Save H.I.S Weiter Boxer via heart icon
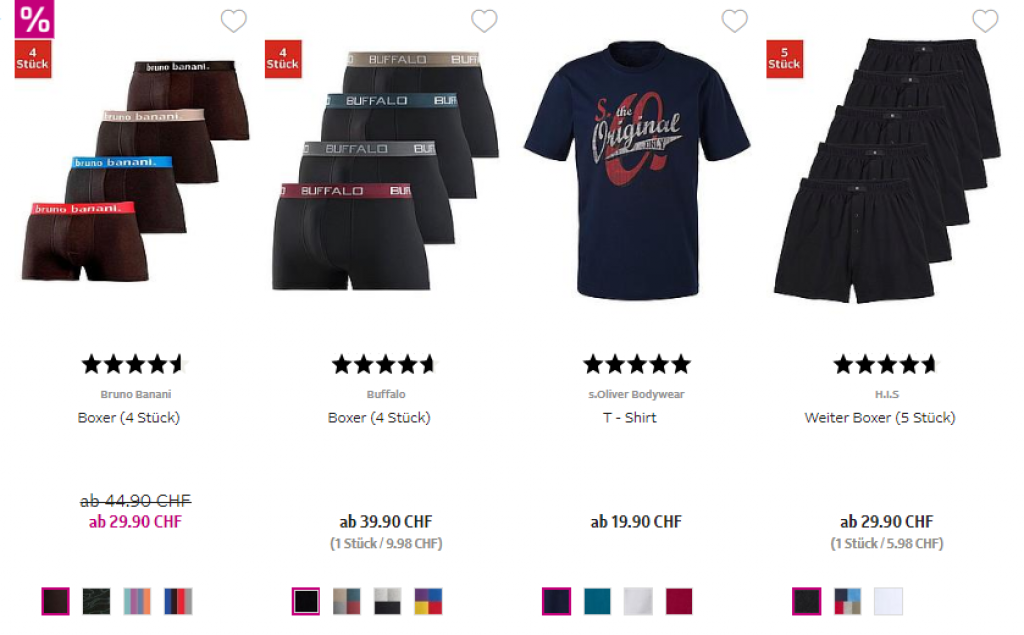 click(985, 21)
